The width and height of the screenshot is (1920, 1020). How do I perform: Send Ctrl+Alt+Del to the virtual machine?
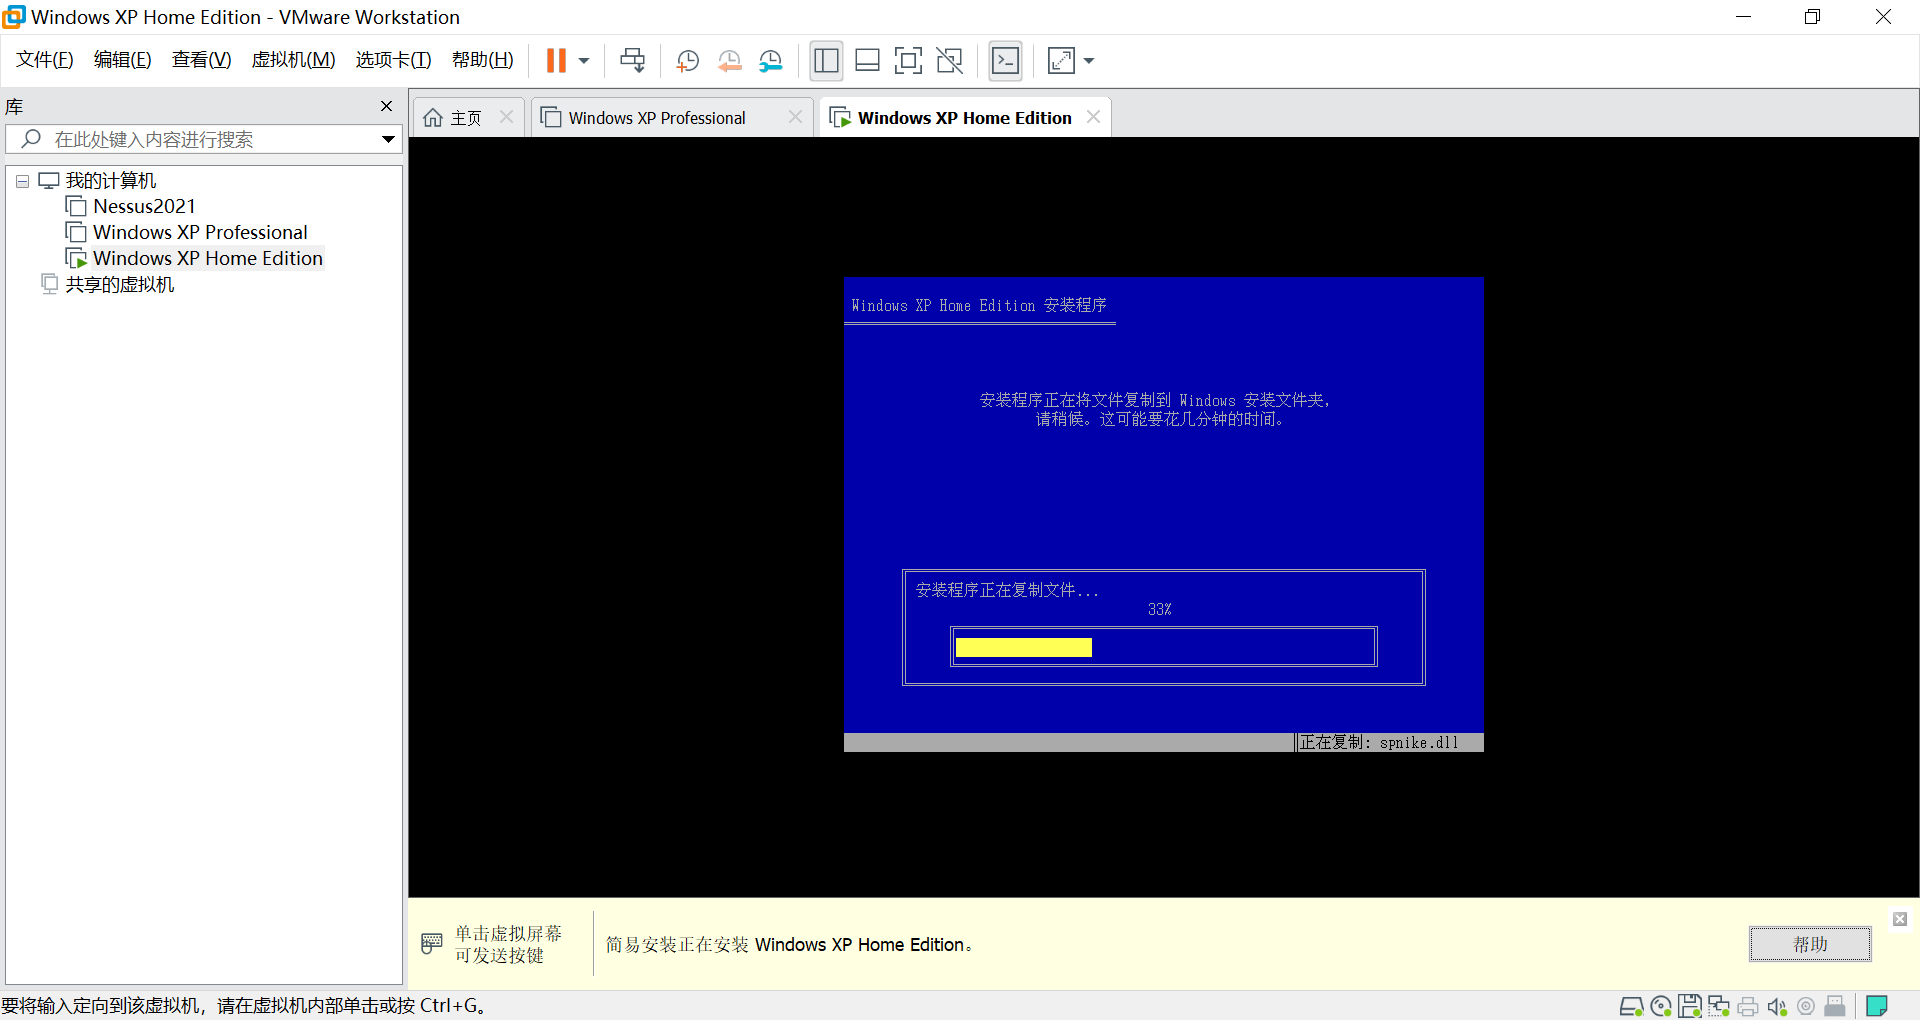(x=632, y=61)
